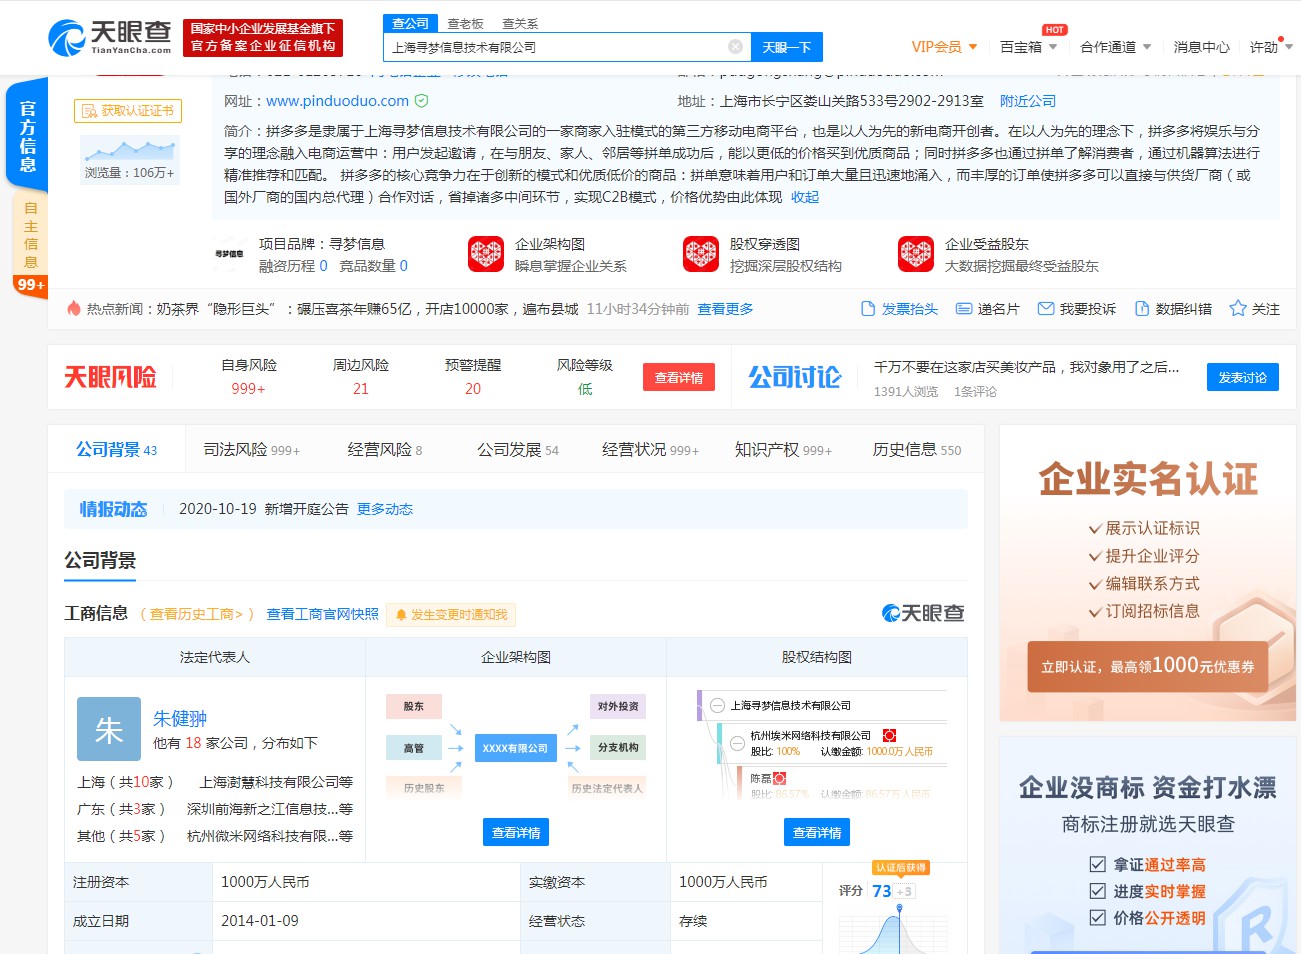Viewport: 1301px width, 954px height.
Task: Open the 知识产权 tab
Action: [x=783, y=450]
